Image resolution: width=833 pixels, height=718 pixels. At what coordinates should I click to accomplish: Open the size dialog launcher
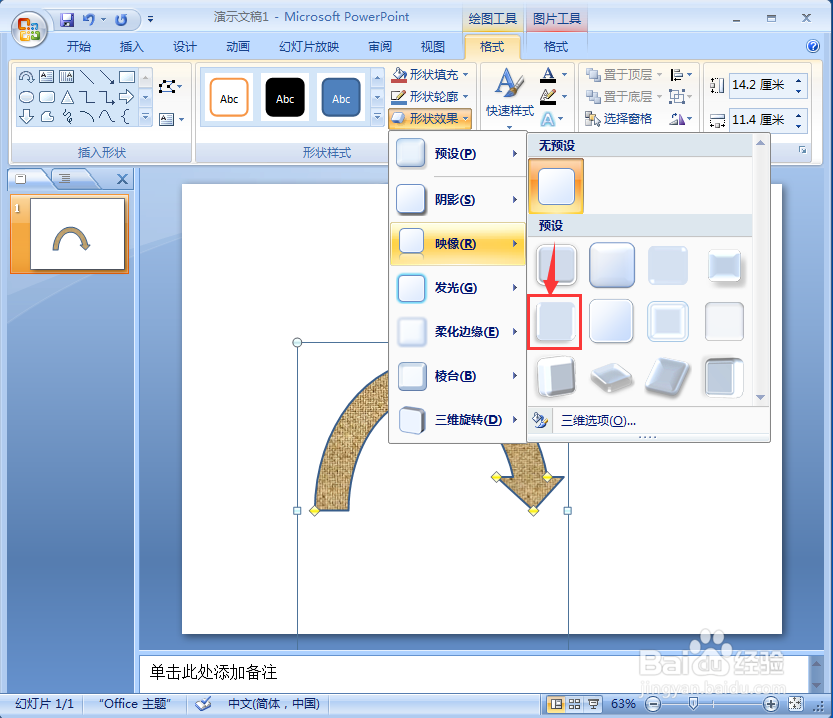(x=802, y=150)
